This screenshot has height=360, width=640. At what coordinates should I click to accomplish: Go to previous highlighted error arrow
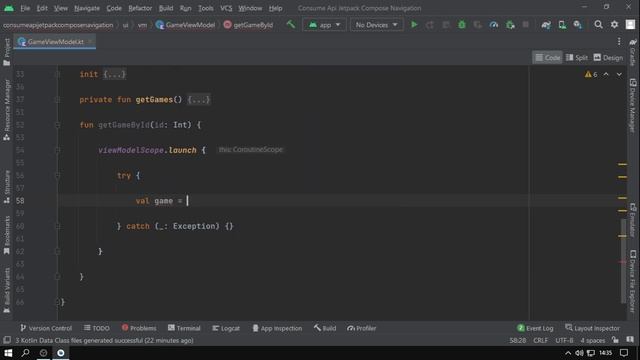[606, 74]
